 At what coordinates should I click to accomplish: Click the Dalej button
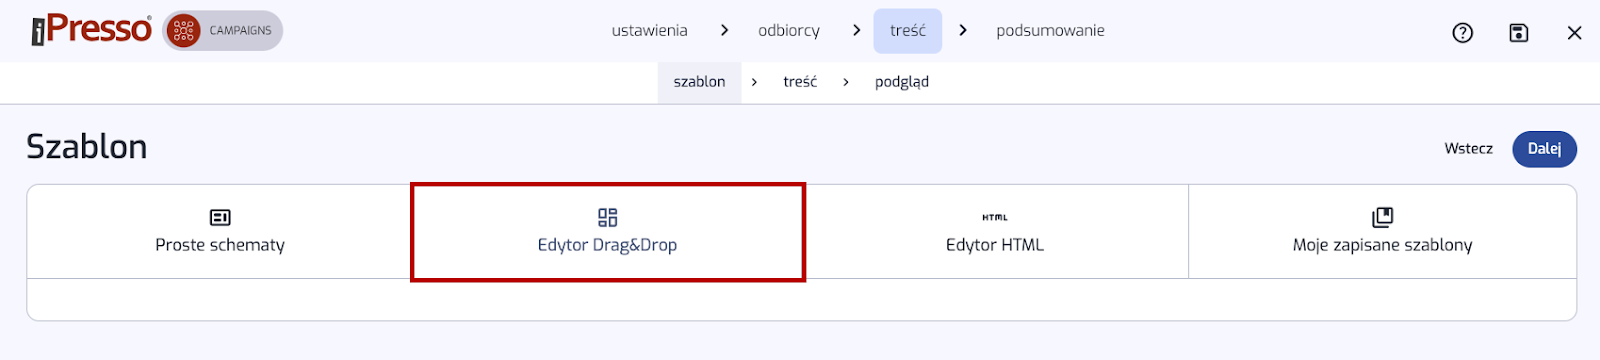[1544, 149]
